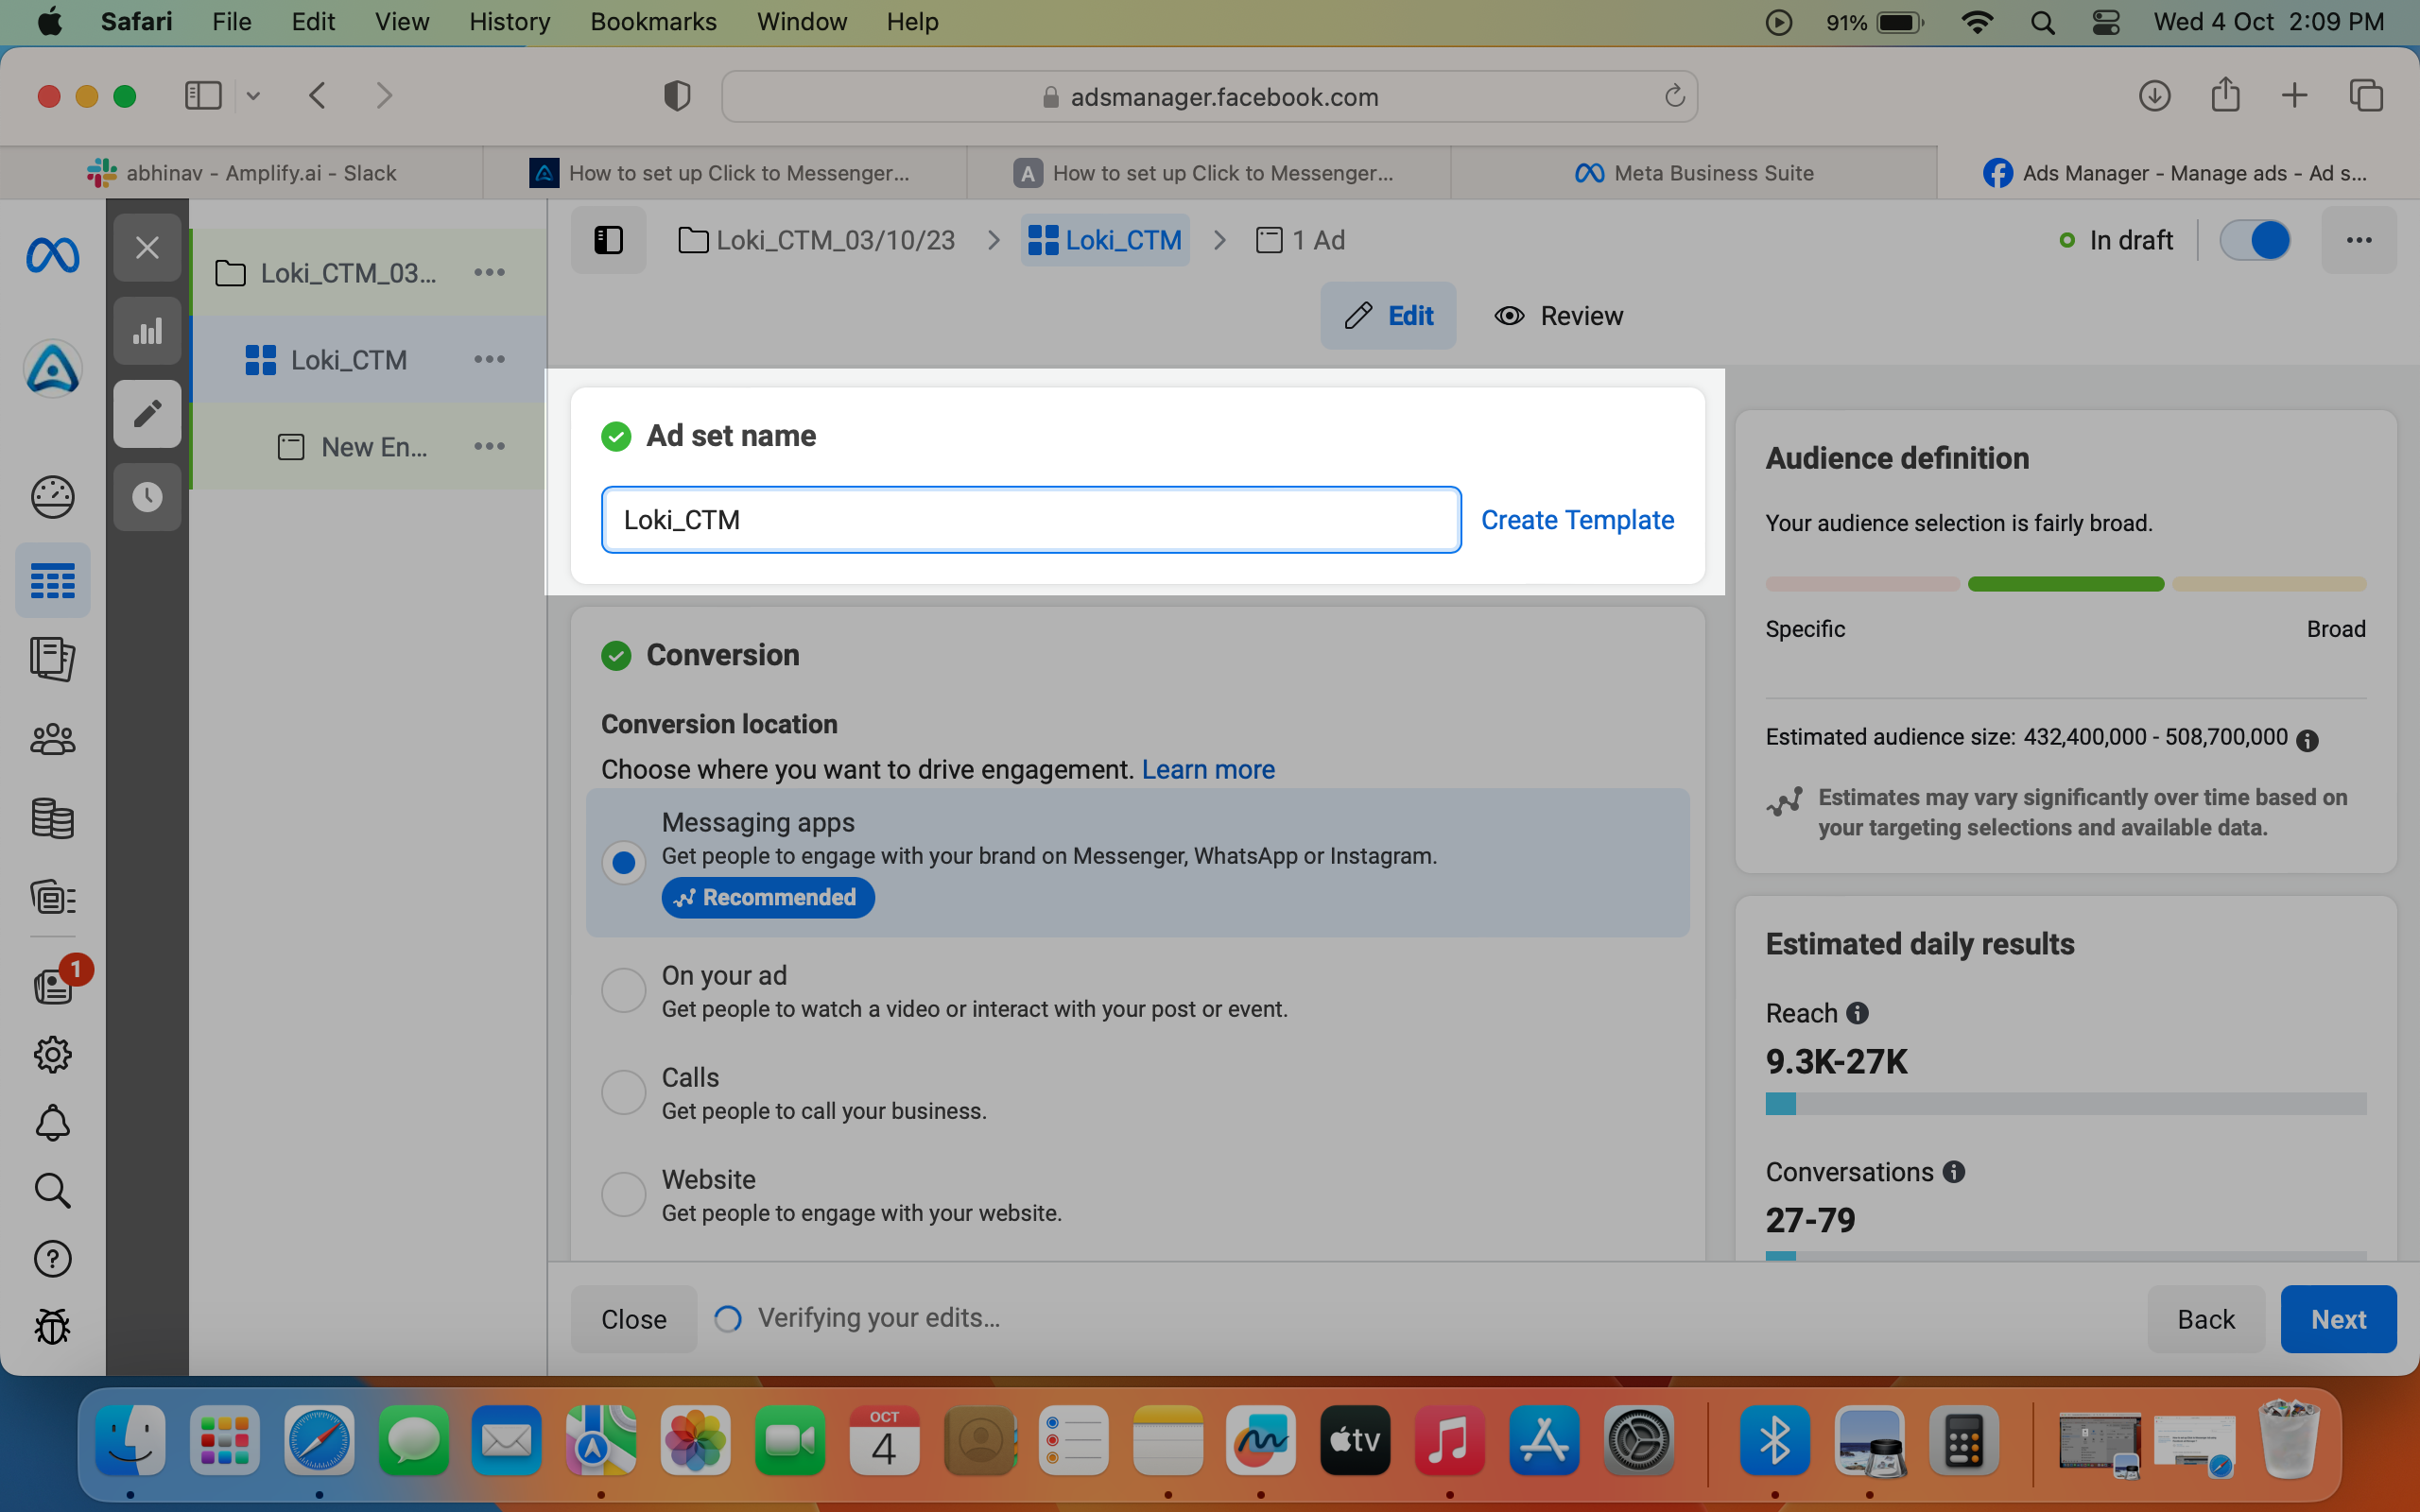Screen dimensions: 2420x1512
Task: Open the Advertising settings list icon
Action: [x=52, y=897]
